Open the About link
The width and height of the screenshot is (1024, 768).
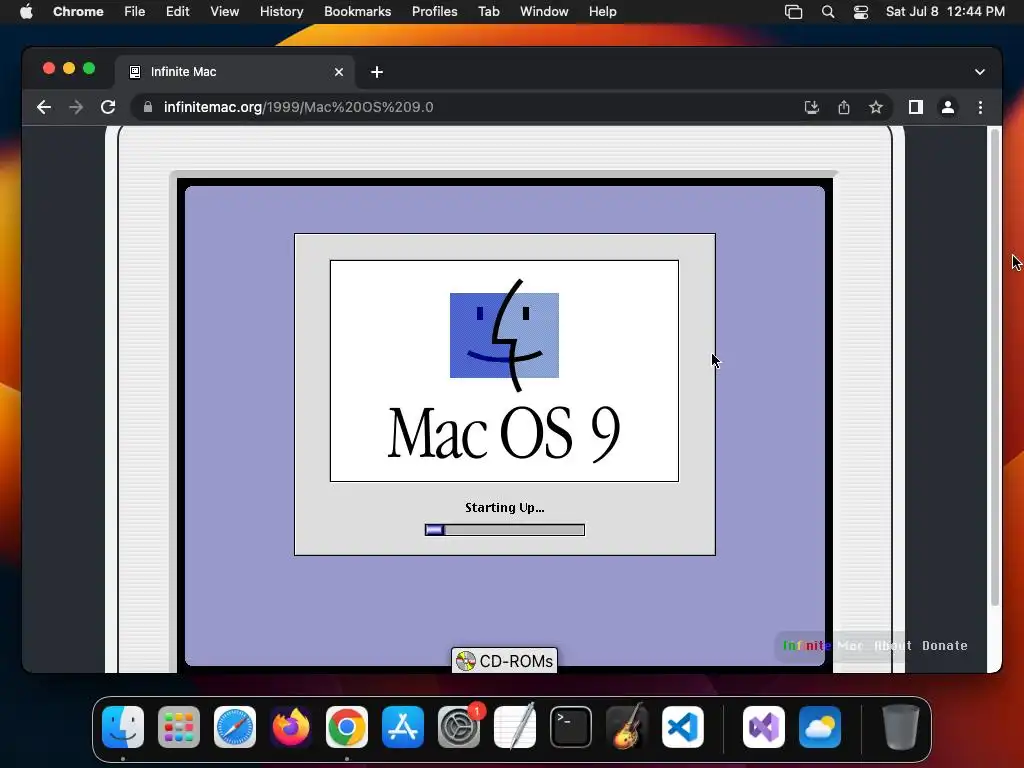pyautogui.click(x=893, y=645)
